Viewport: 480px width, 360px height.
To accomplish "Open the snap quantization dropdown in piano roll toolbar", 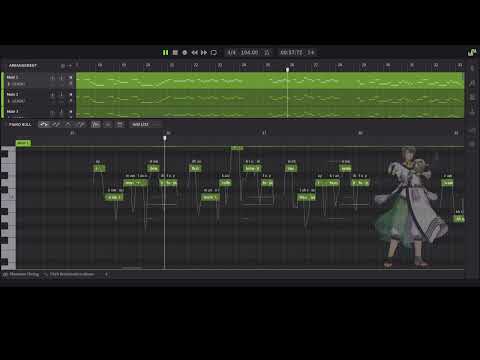I will 145,124.
